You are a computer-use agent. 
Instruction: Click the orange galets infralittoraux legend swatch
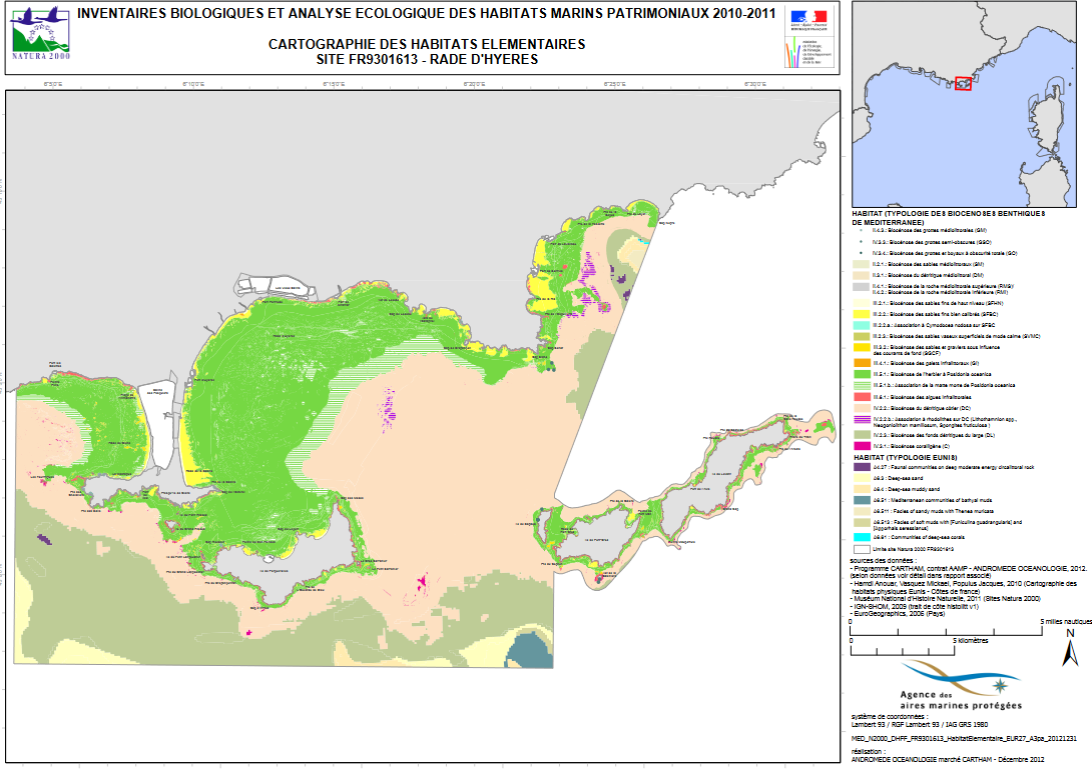(x=860, y=362)
